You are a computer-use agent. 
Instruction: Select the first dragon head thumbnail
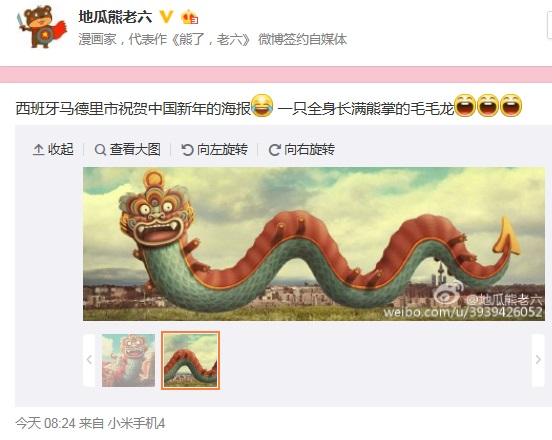click(128, 360)
